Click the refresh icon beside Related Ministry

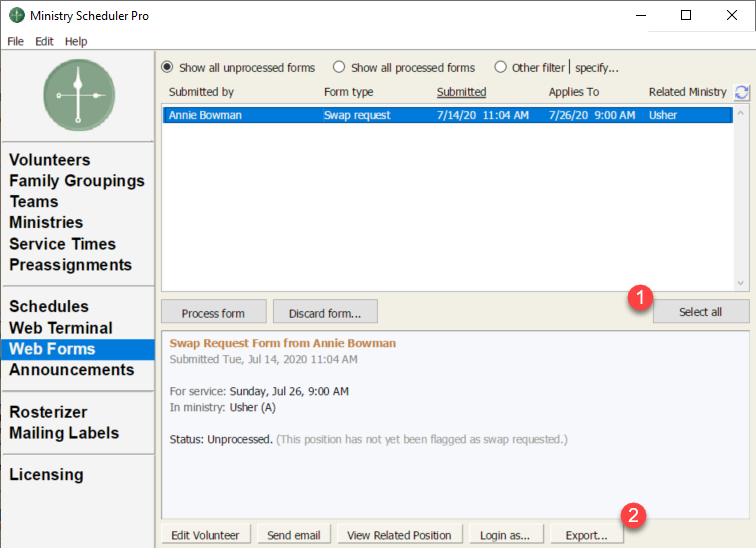(741, 92)
